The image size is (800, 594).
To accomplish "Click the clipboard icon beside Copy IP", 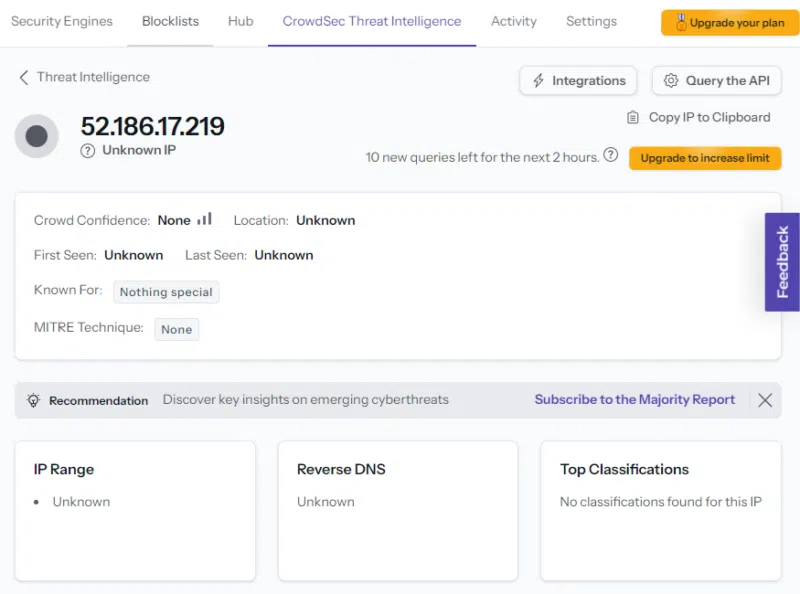I will point(633,117).
